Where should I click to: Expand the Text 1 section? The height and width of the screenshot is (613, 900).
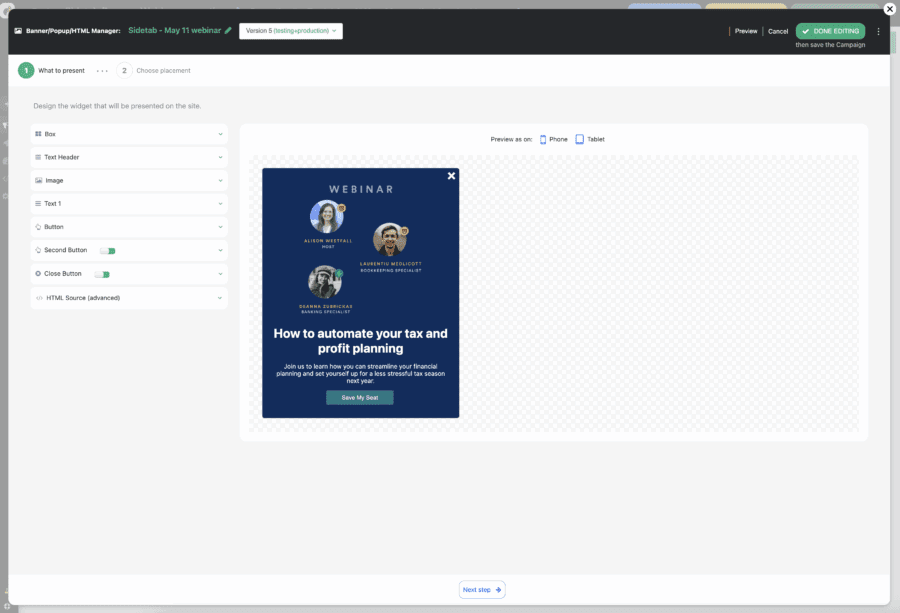tap(129, 204)
